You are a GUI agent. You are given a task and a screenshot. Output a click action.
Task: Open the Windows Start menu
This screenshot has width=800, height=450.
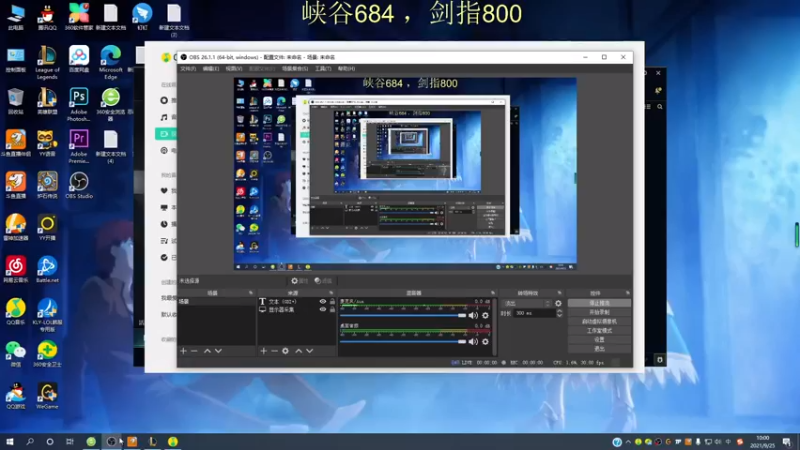(x=10, y=441)
